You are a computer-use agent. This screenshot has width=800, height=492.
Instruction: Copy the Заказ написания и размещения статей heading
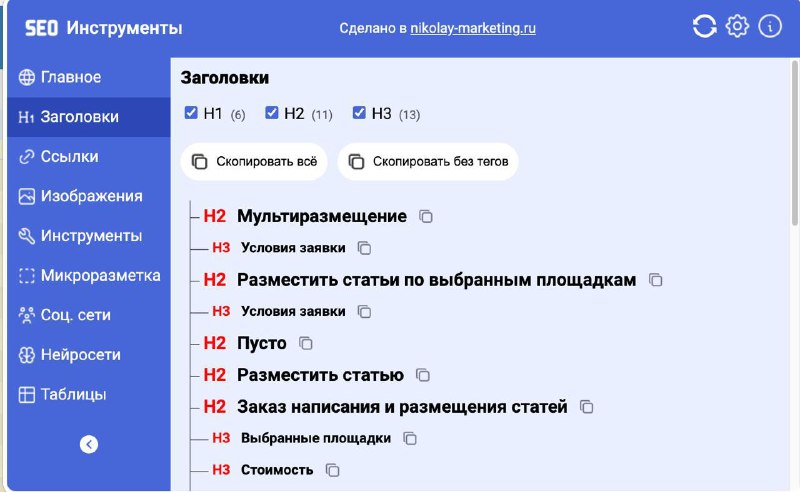[x=587, y=407]
